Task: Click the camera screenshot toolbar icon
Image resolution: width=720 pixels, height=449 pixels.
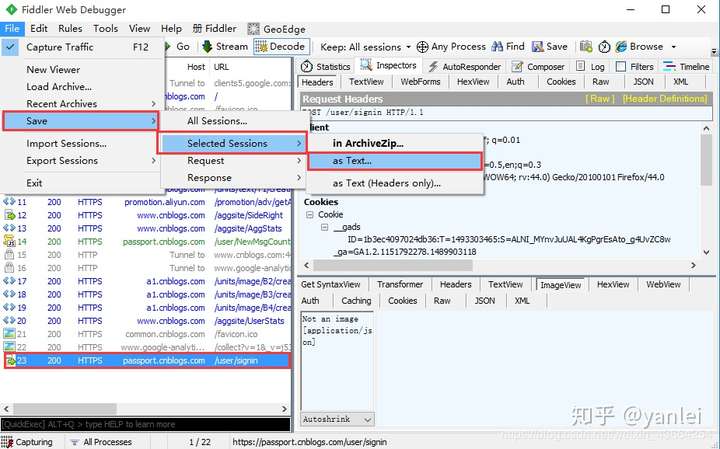Action: click(586, 46)
